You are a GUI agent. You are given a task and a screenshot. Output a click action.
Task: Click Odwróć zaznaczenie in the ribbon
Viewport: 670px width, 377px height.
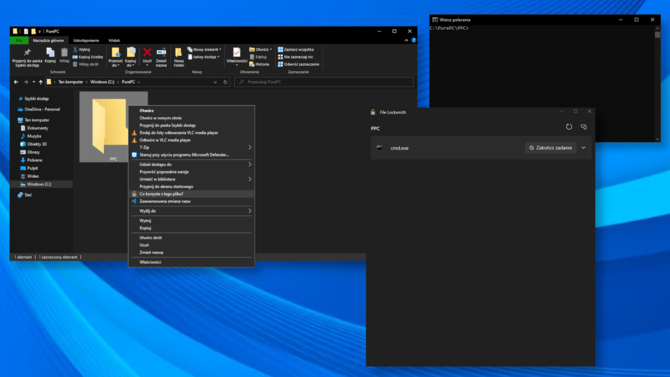click(x=298, y=64)
